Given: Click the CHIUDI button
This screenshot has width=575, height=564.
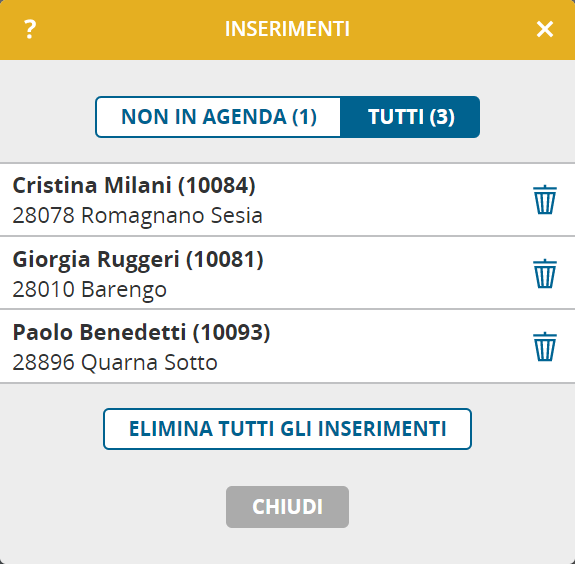Looking at the screenshot, I should 287,507.
